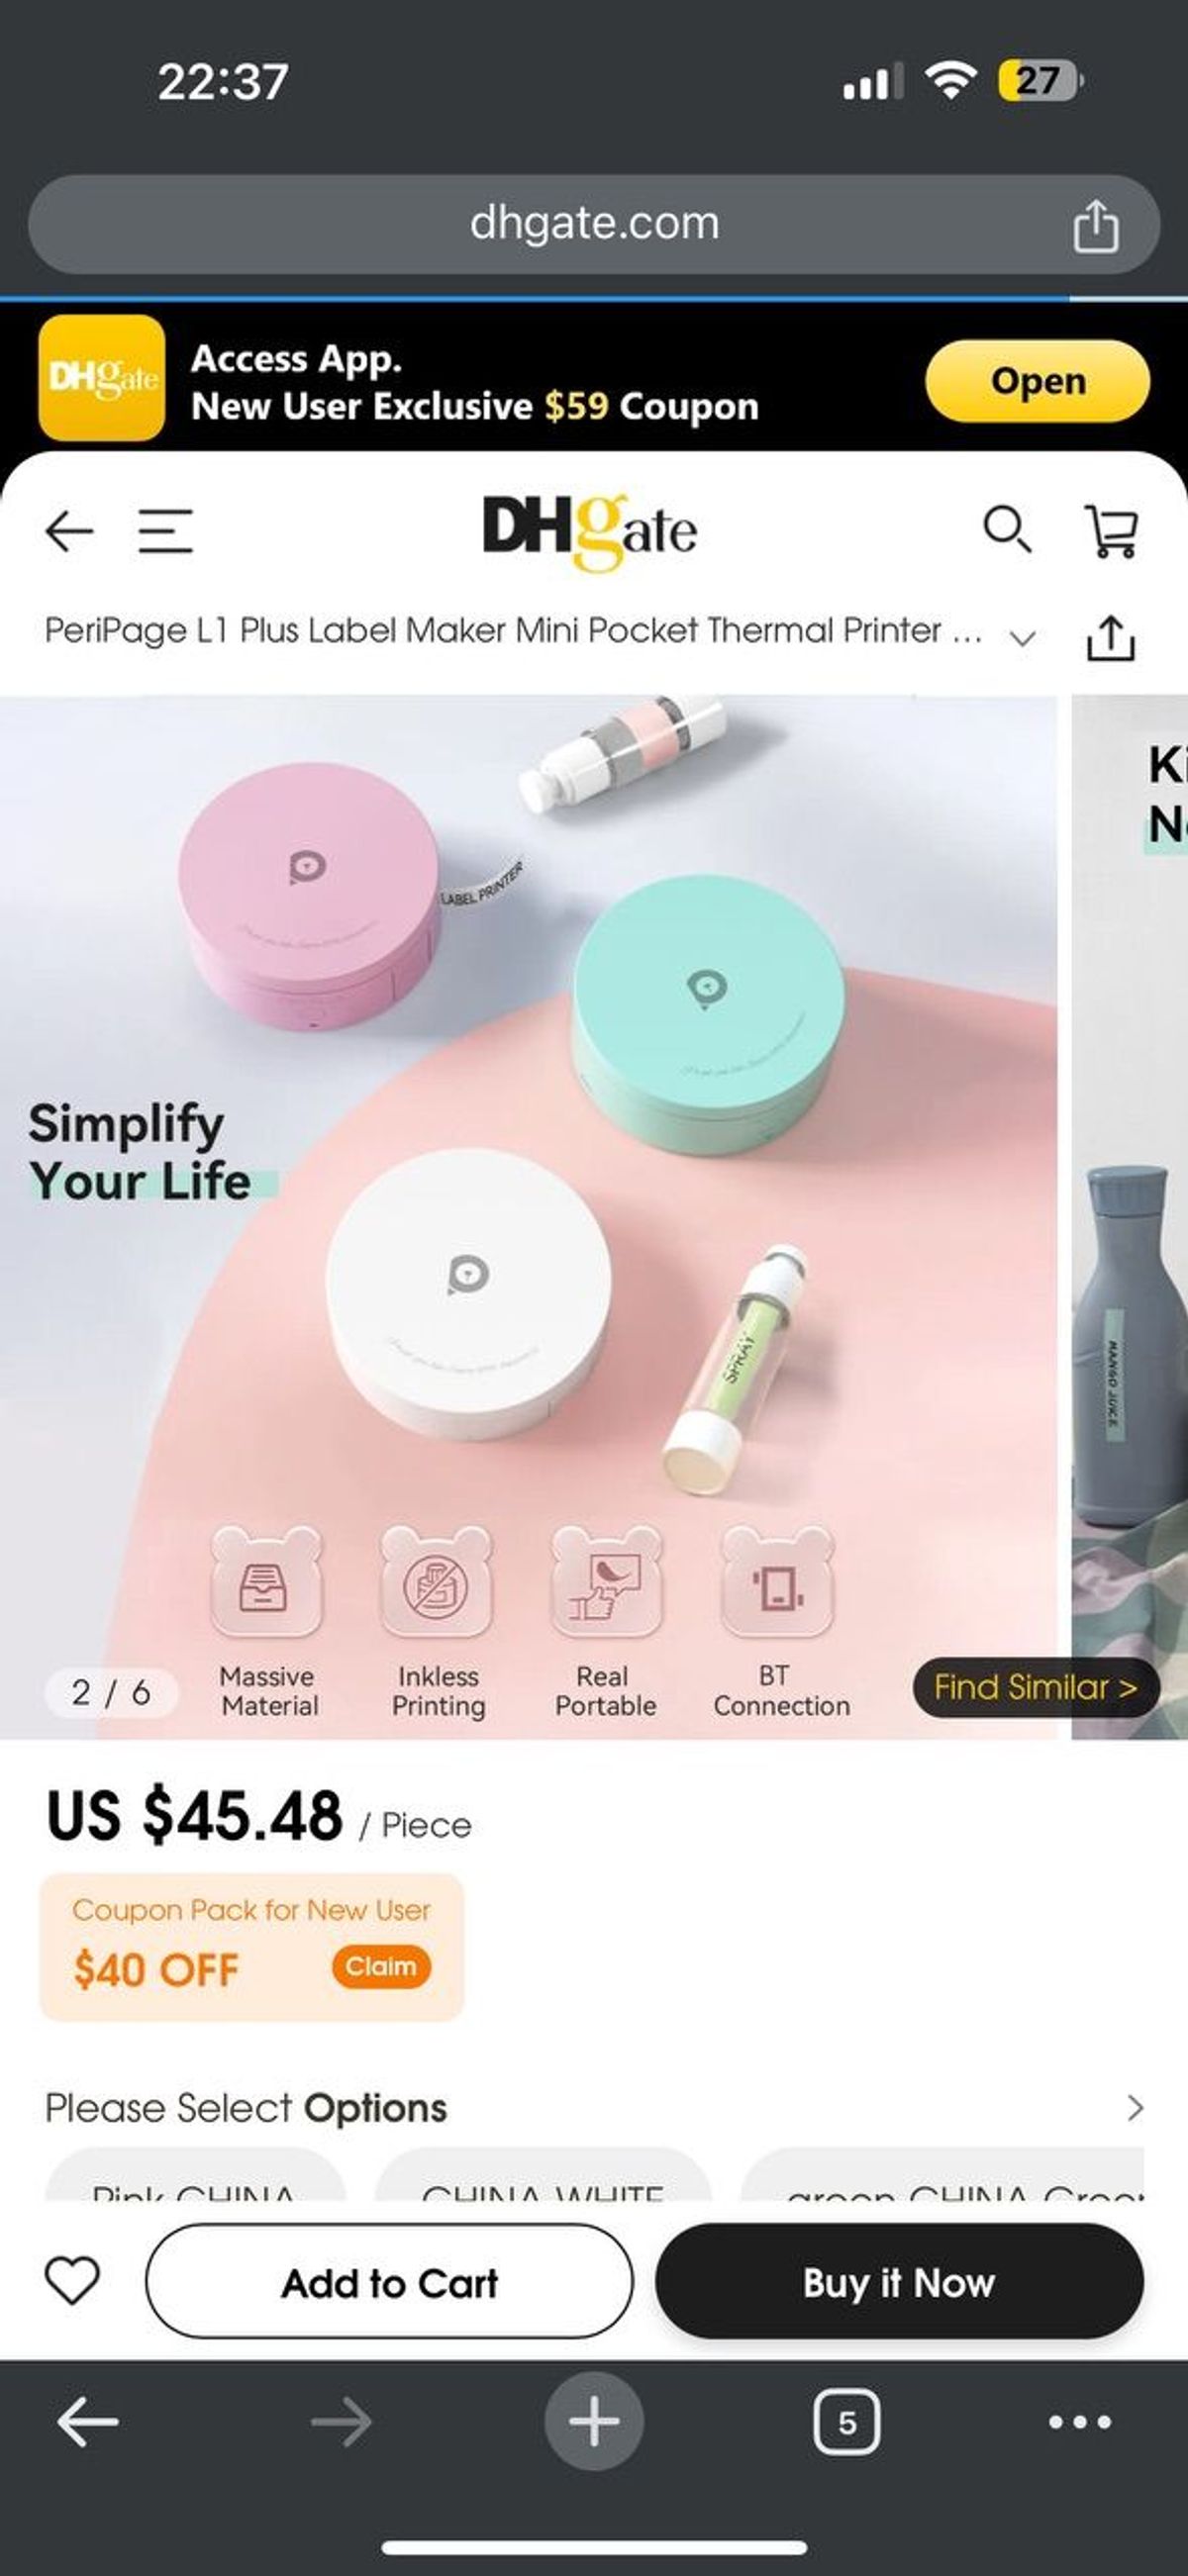Open the shopping cart icon
This screenshot has height=2576, width=1188.
click(1111, 530)
